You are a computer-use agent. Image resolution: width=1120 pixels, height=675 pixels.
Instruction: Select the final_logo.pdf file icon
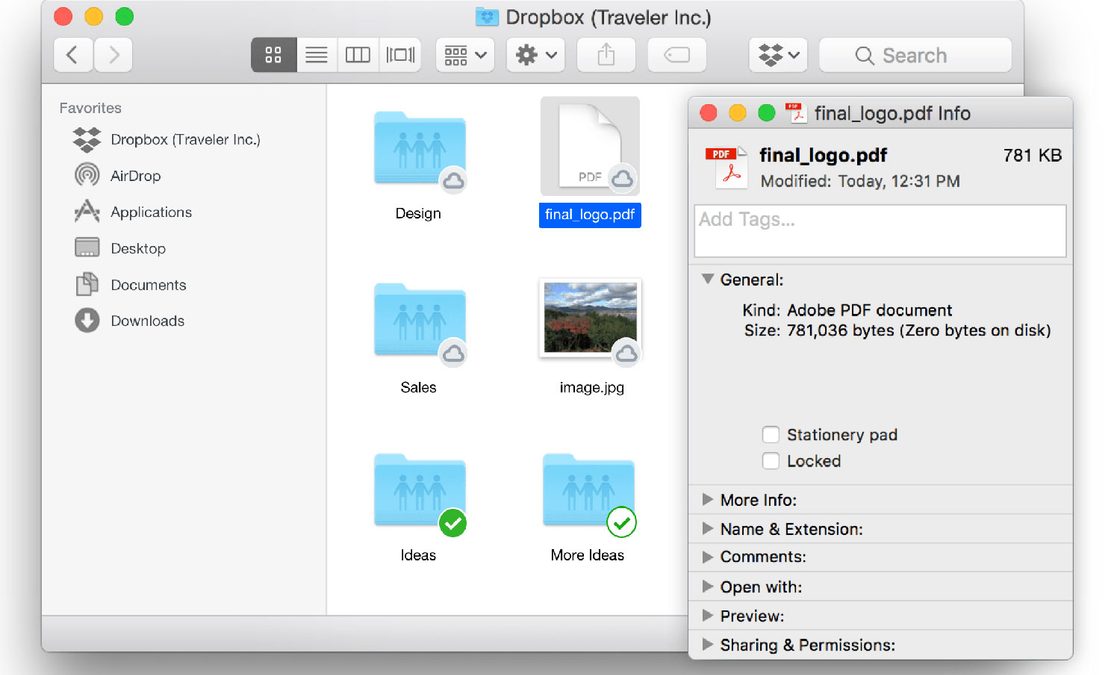[590, 146]
